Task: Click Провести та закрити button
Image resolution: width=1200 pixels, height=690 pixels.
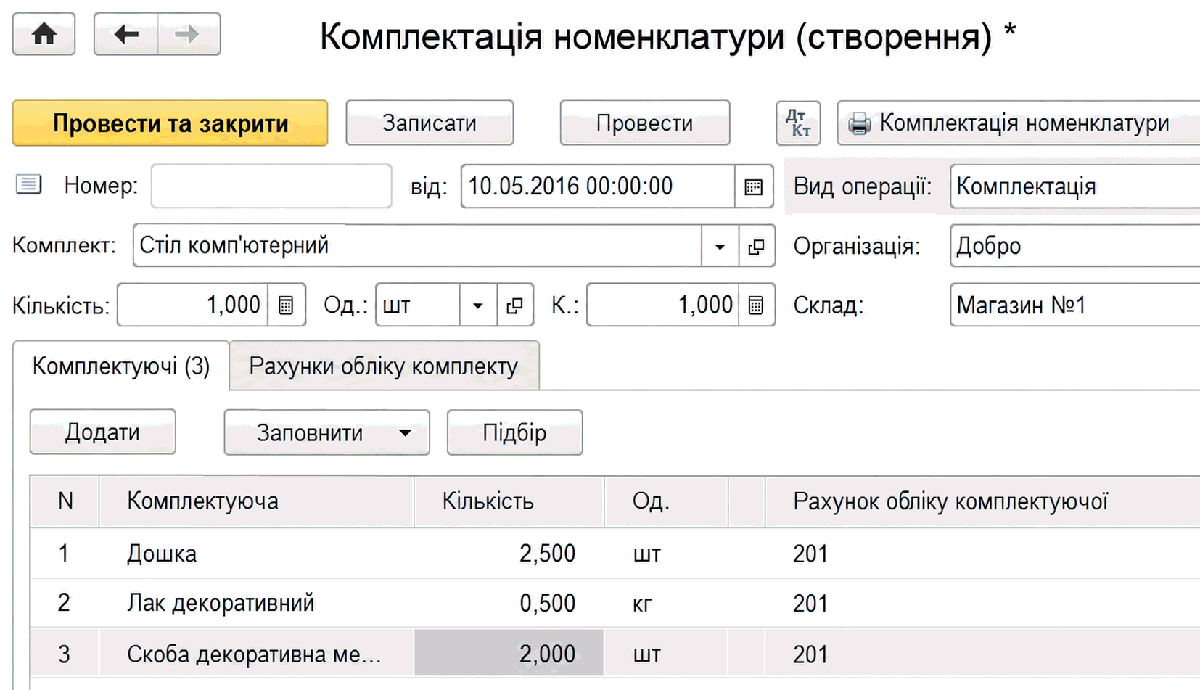Action: click(x=170, y=123)
